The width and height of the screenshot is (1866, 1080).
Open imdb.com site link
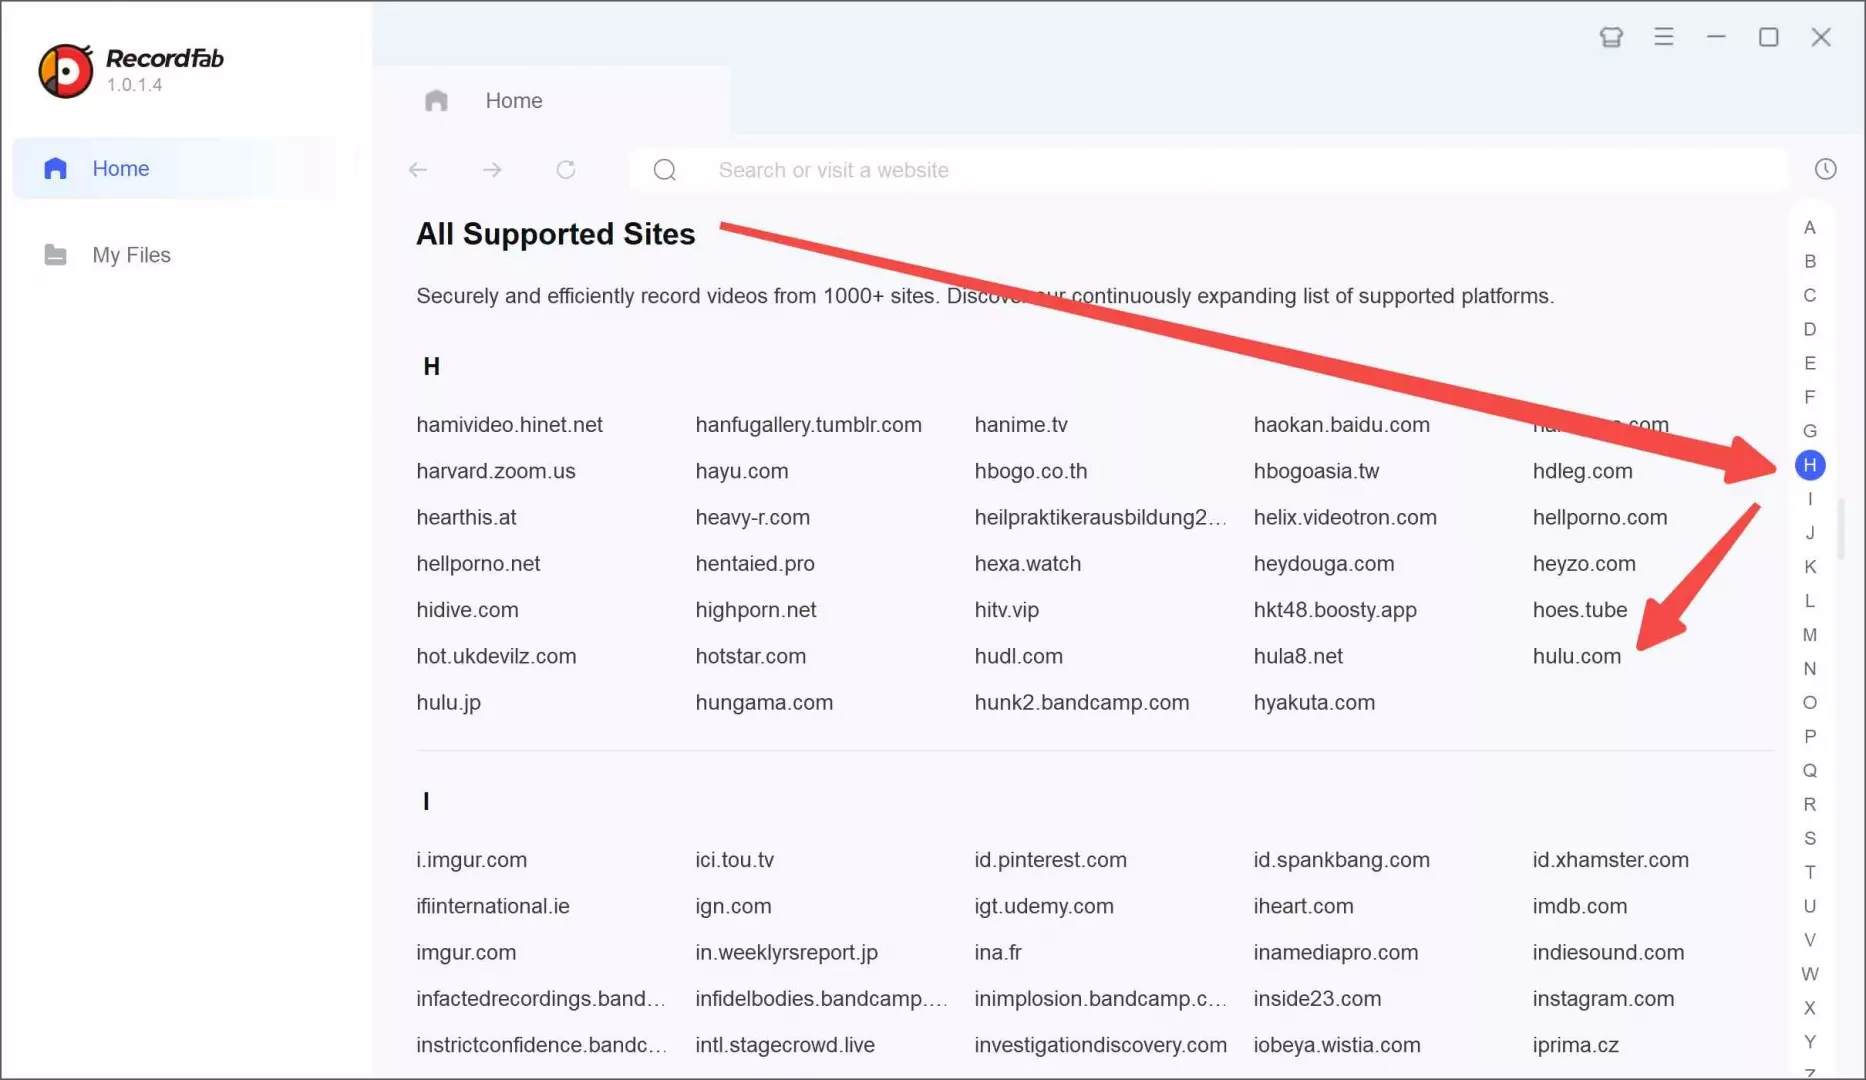pyautogui.click(x=1580, y=907)
